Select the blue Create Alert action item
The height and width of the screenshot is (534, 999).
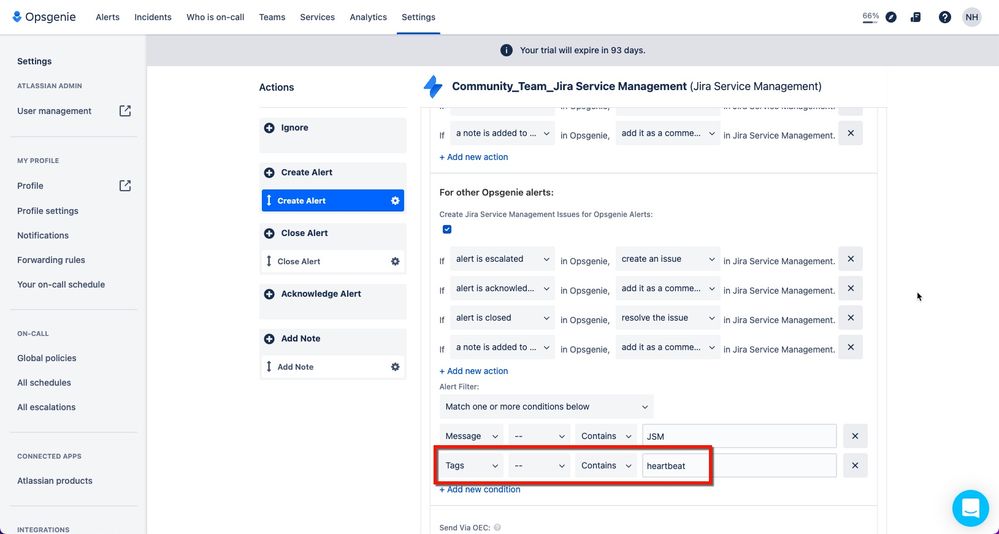click(333, 201)
